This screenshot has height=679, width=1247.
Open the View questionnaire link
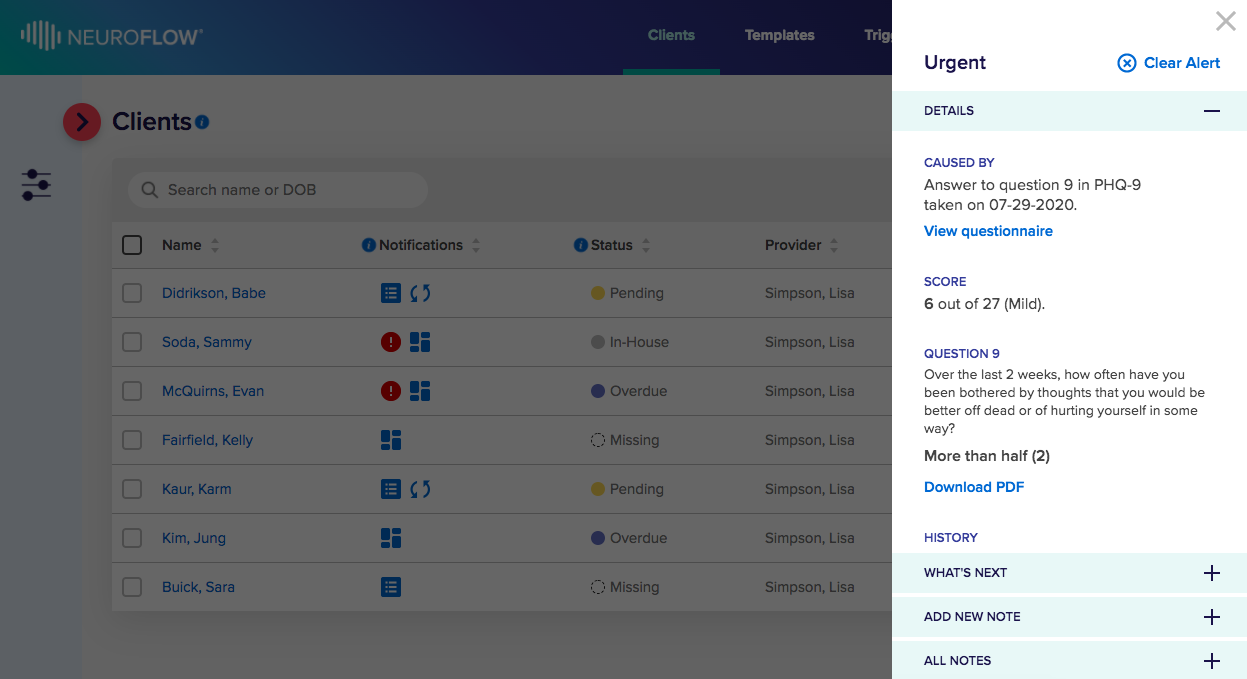988,231
